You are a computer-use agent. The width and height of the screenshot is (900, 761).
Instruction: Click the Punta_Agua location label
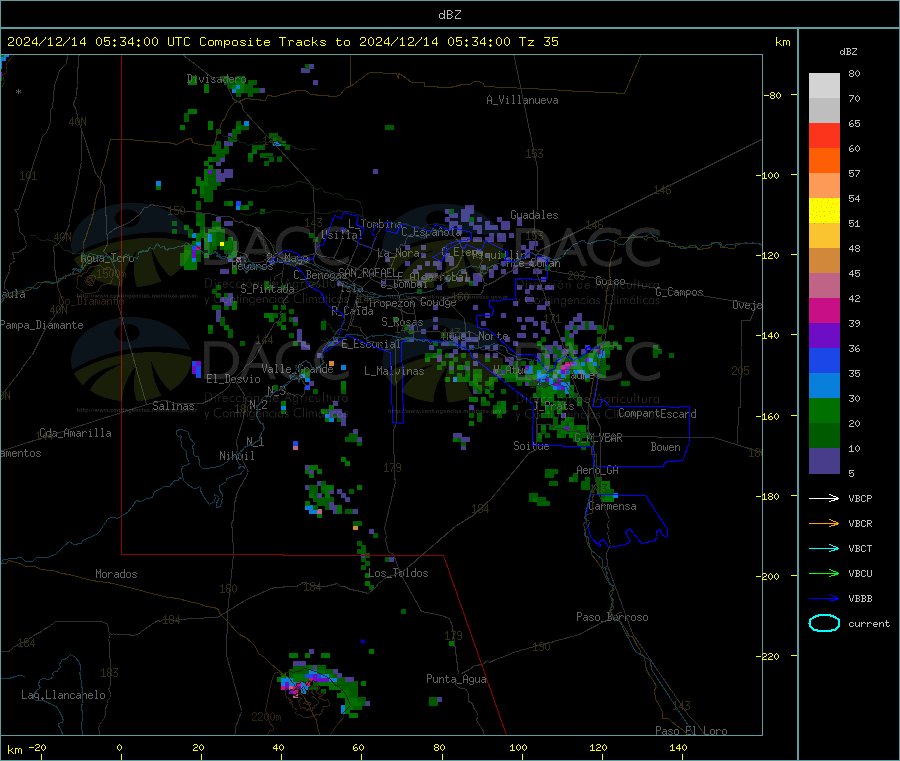(x=456, y=679)
